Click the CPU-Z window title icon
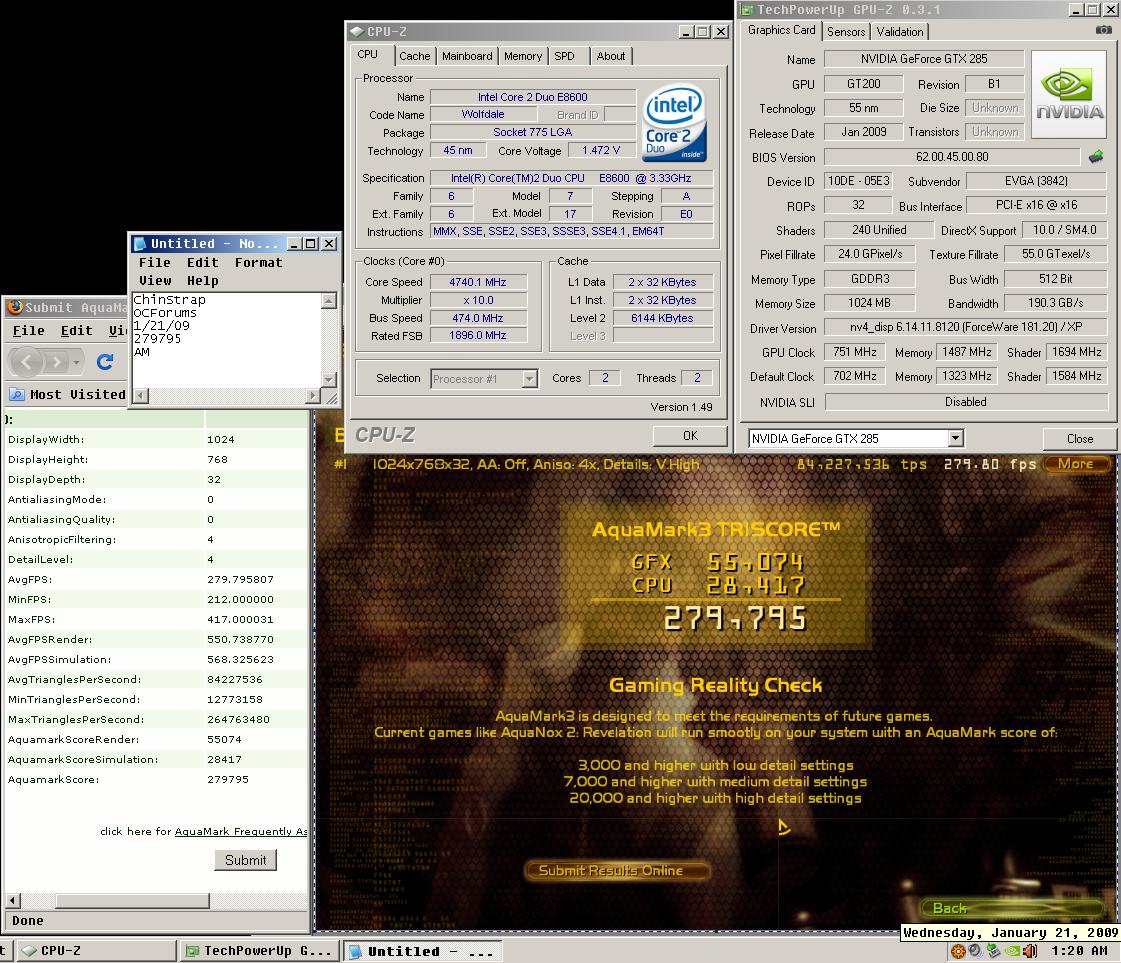Screen dimensions: 1121x963 [x=356, y=31]
